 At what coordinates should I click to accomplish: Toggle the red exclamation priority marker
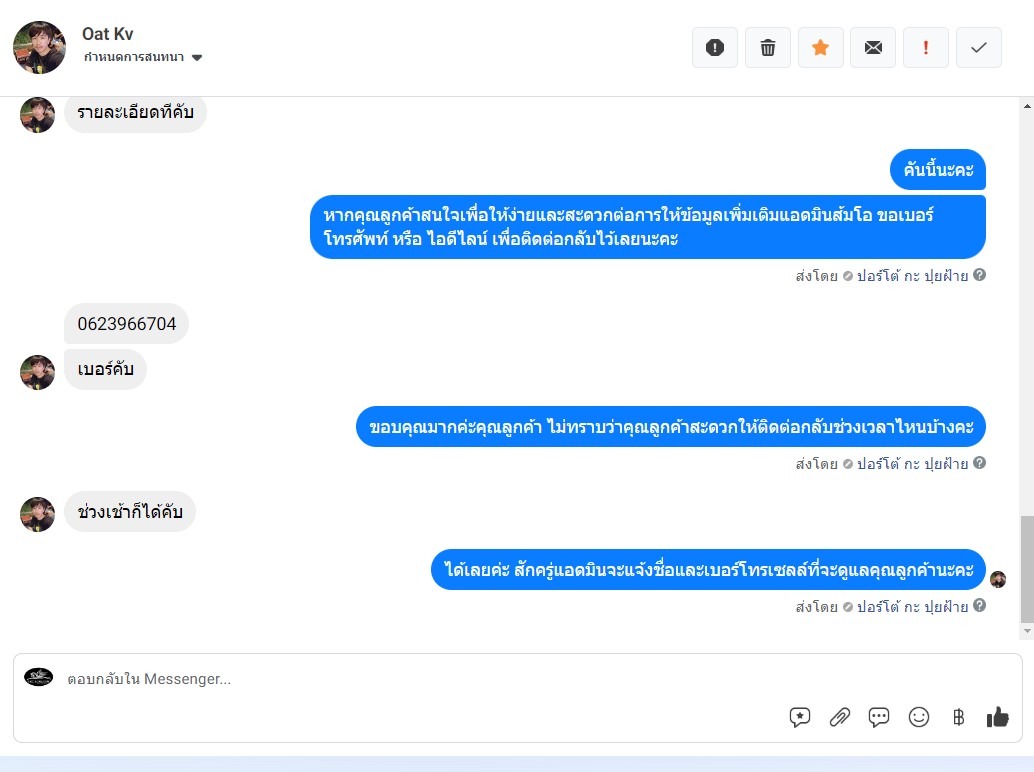tap(926, 47)
